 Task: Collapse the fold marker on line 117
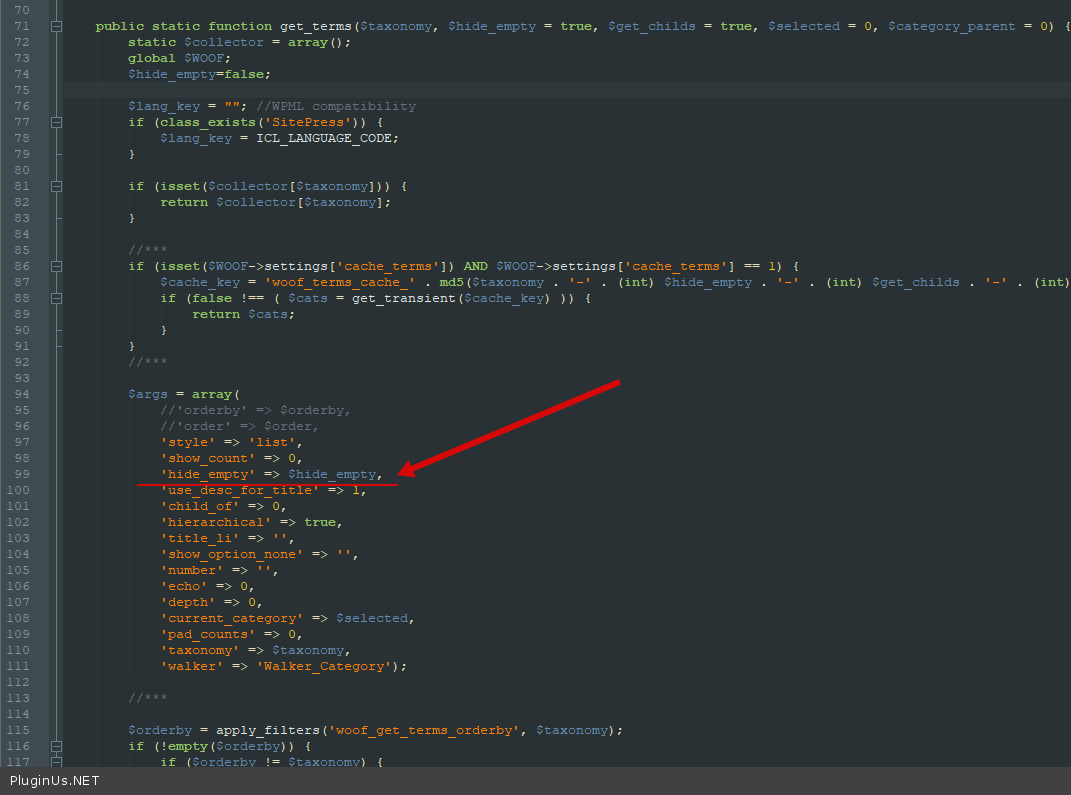pos(57,762)
